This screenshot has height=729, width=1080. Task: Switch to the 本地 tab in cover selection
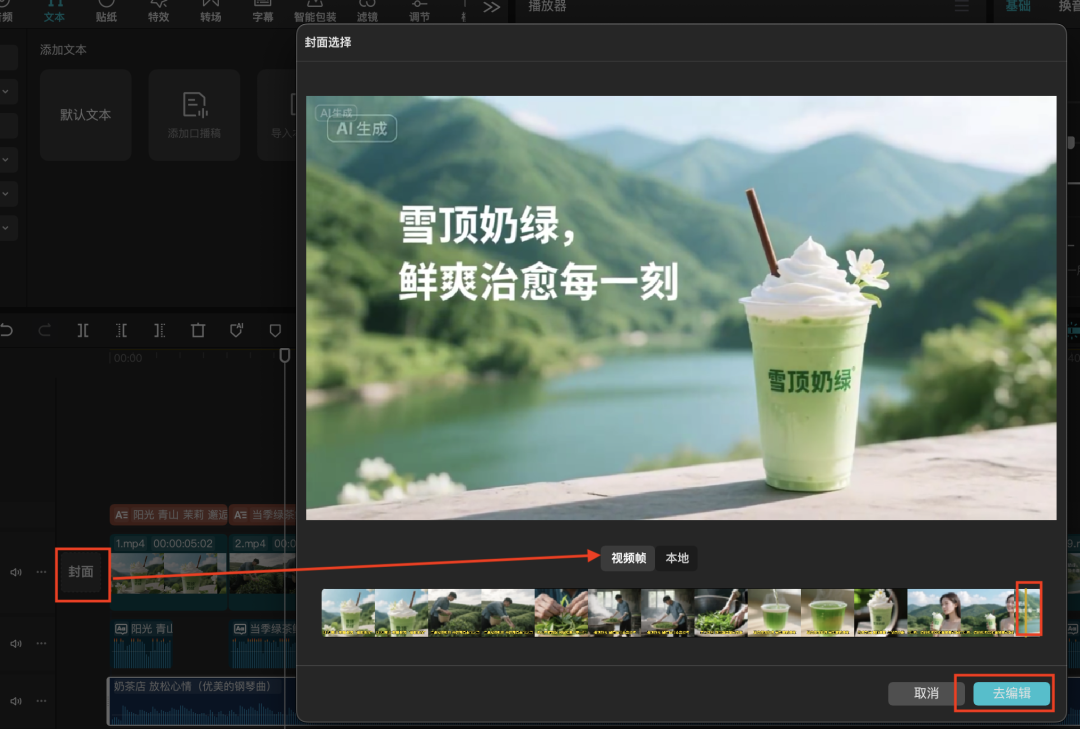coord(675,559)
